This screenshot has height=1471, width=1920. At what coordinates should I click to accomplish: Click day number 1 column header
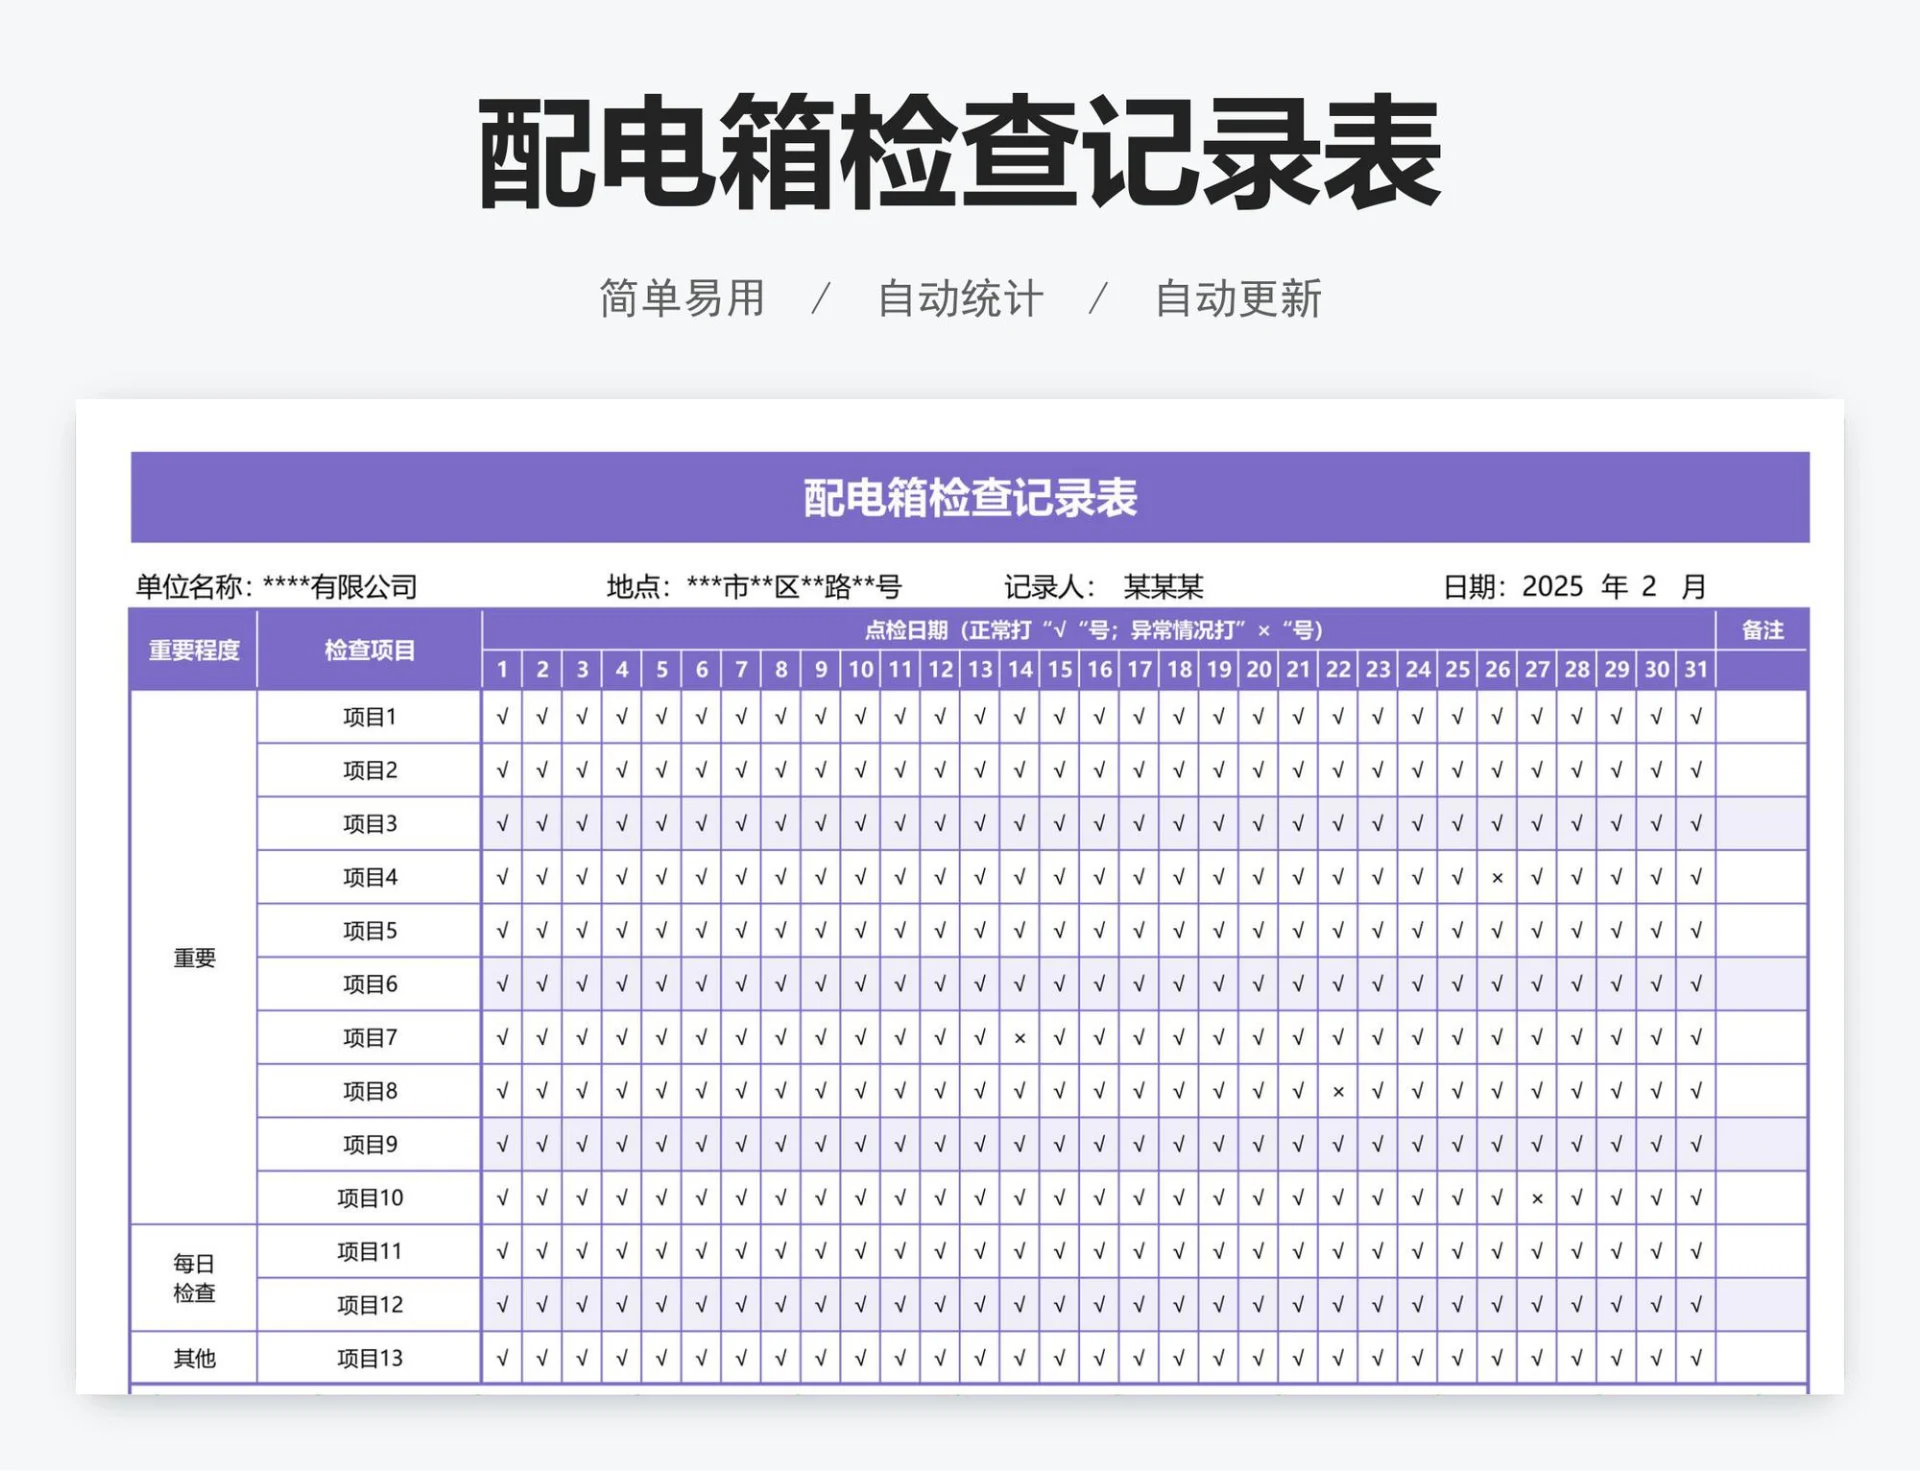[502, 671]
